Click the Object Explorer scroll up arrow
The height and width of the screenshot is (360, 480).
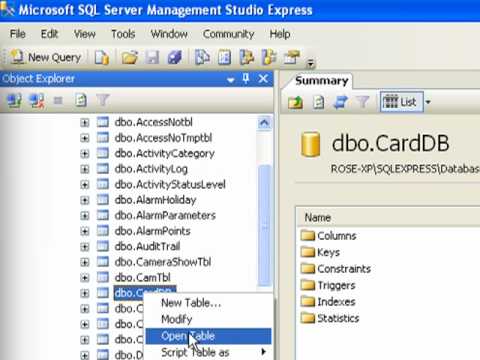[x=264, y=123]
